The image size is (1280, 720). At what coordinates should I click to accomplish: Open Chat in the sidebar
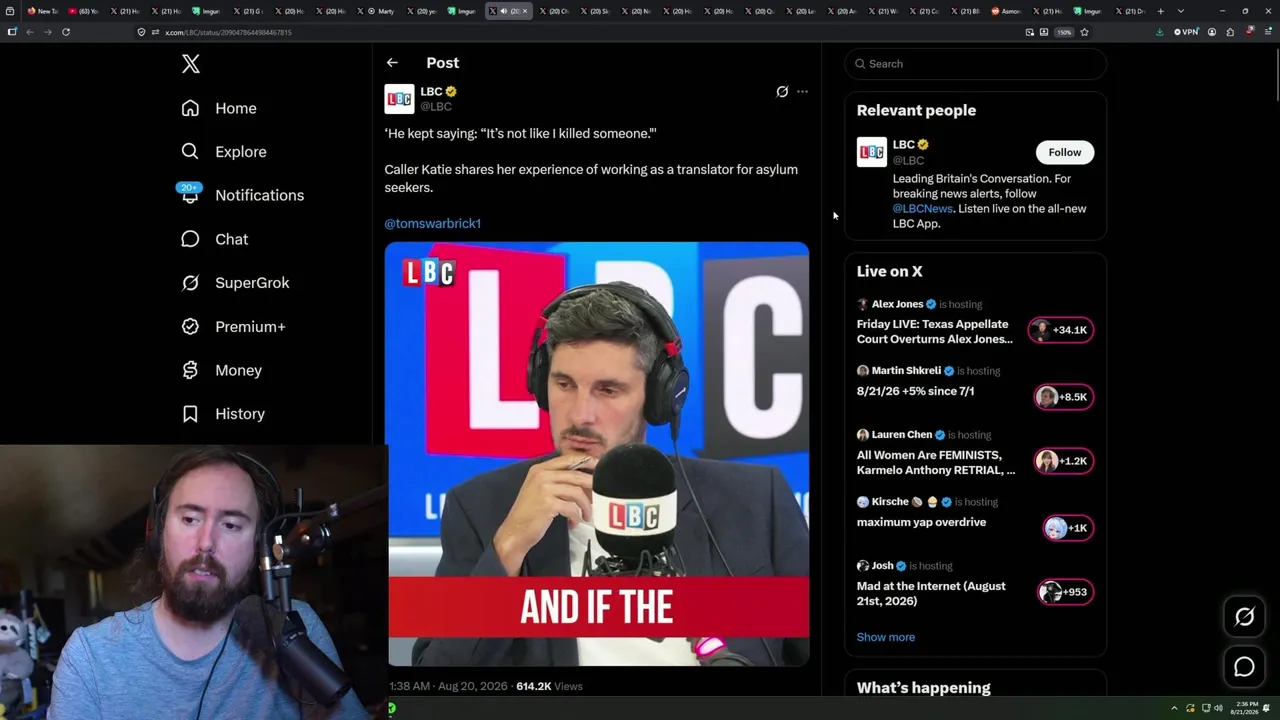(215, 239)
